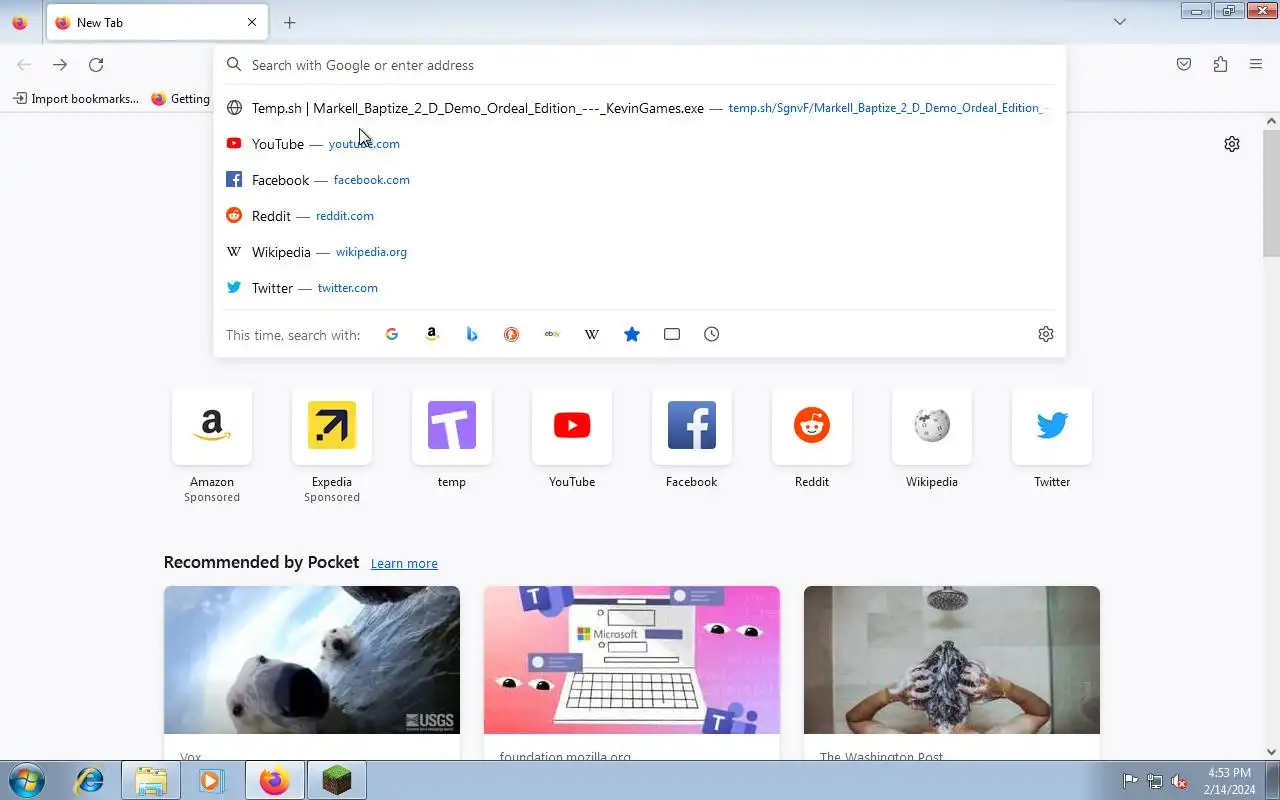Viewport: 1280px width, 800px height.
Task: Reload the current page
Action: click(96, 64)
